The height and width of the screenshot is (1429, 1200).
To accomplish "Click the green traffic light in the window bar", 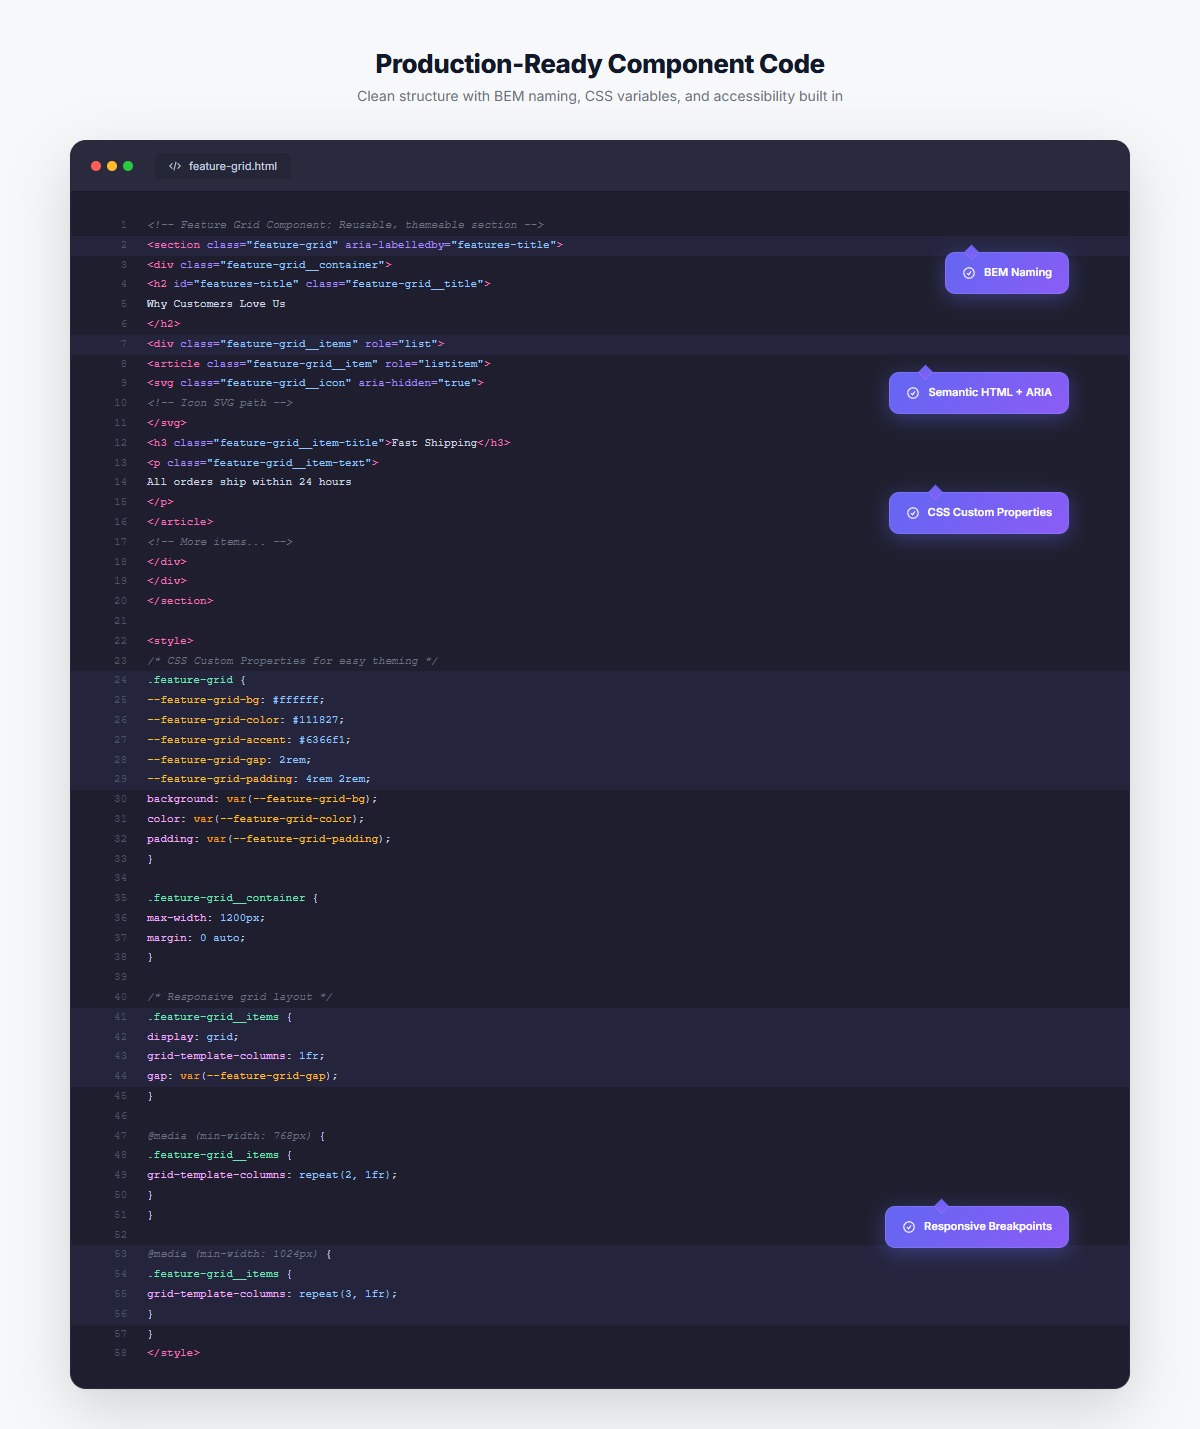I will (x=128, y=165).
